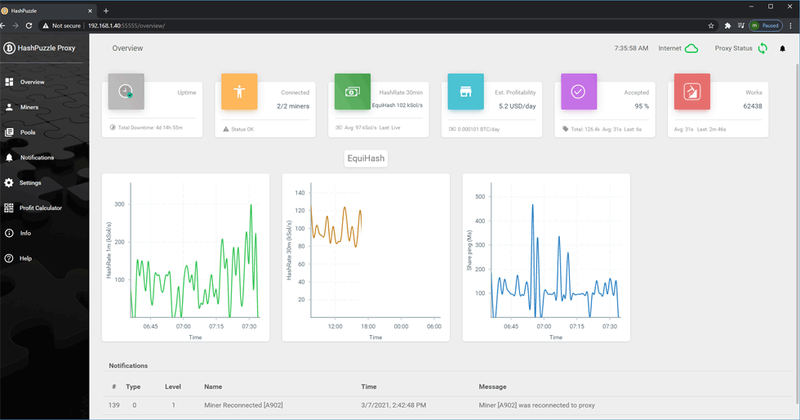The height and width of the screenshot is (420, 800).
Task: Click the browser Reload button
Action: [x=29, y=26]
